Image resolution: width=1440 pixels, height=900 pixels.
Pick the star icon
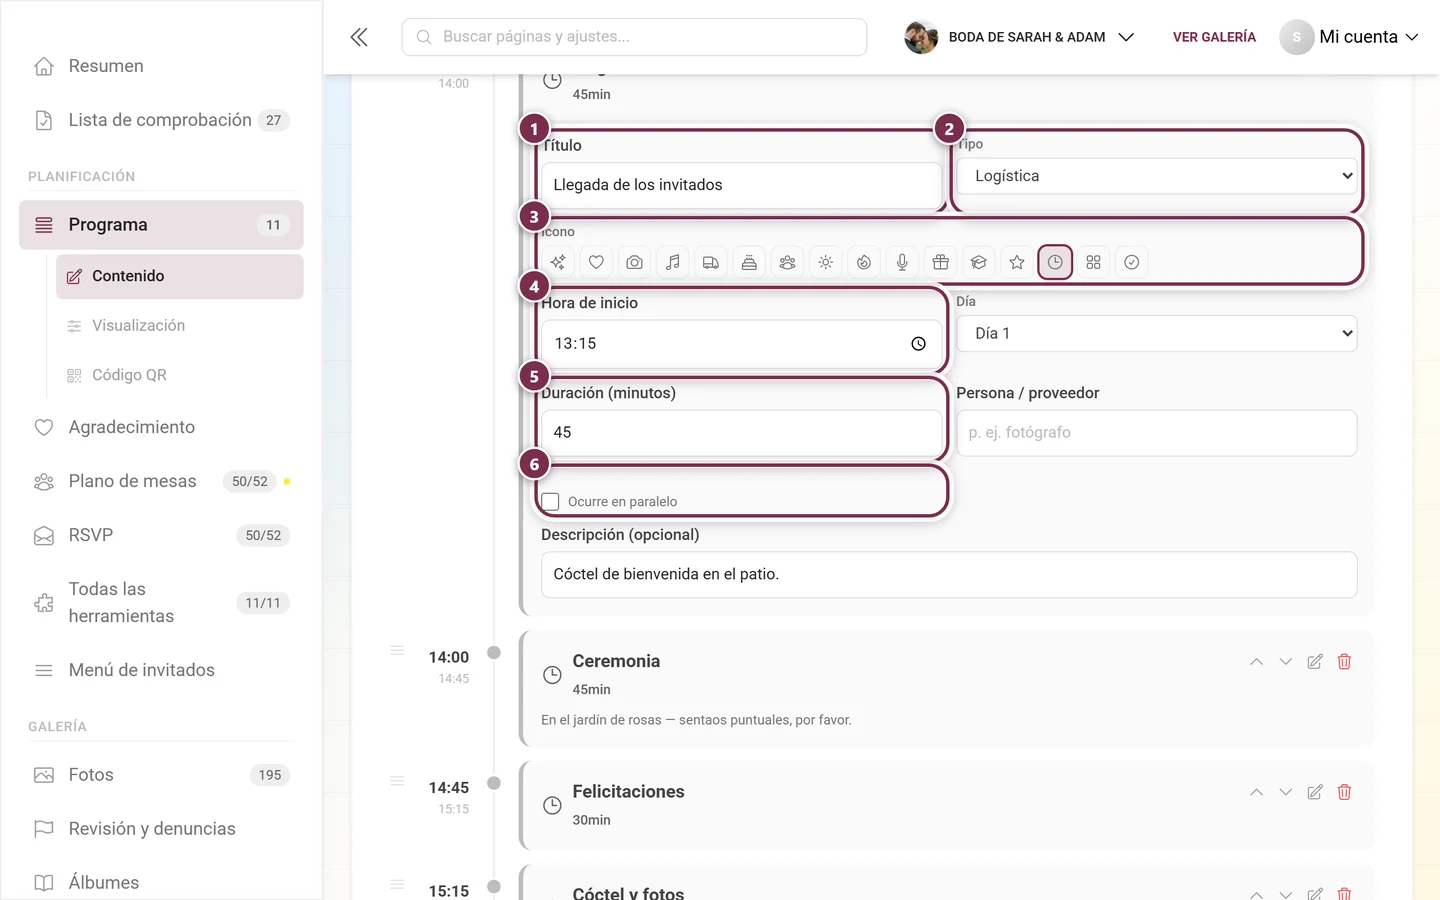1017,262
